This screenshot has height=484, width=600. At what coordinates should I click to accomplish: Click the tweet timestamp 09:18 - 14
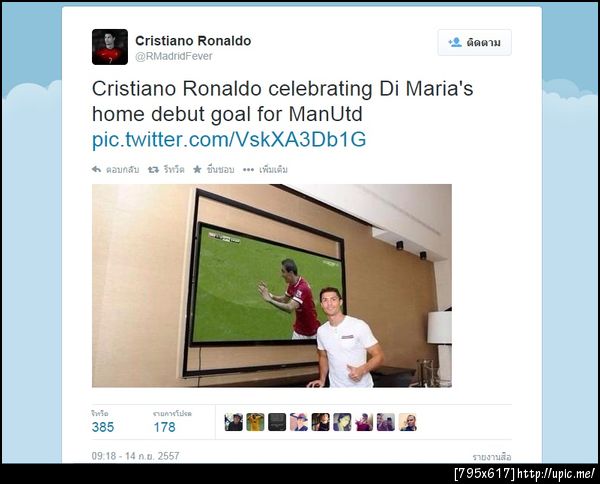tap(135, 456)
